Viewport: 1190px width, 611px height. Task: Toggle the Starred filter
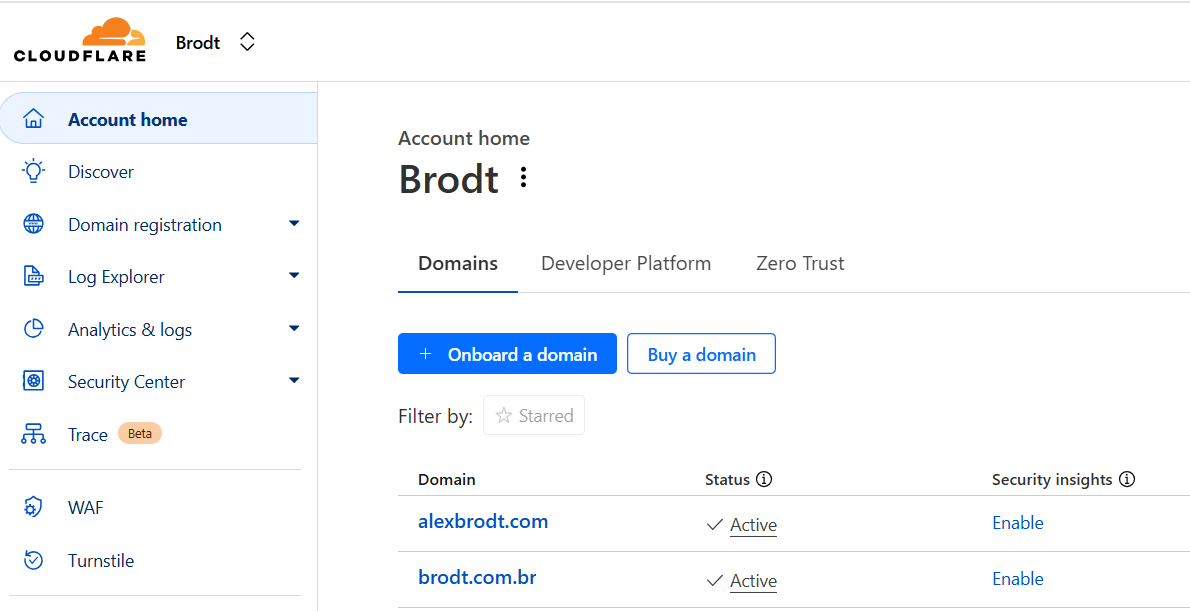click(x=533, y=414)
